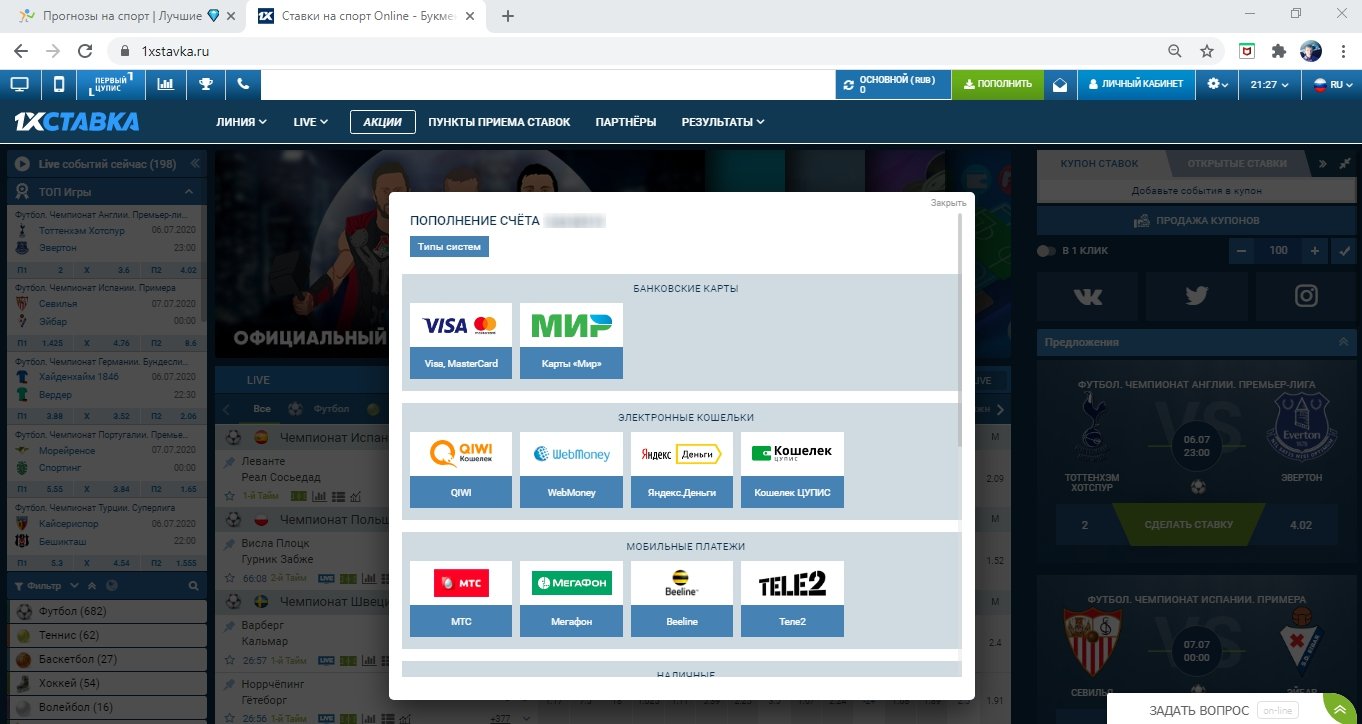Click the bet amount field showing 100
Image resolution: width=1362 pixels, height=724 pixels.
click(x=1278, y=251)
